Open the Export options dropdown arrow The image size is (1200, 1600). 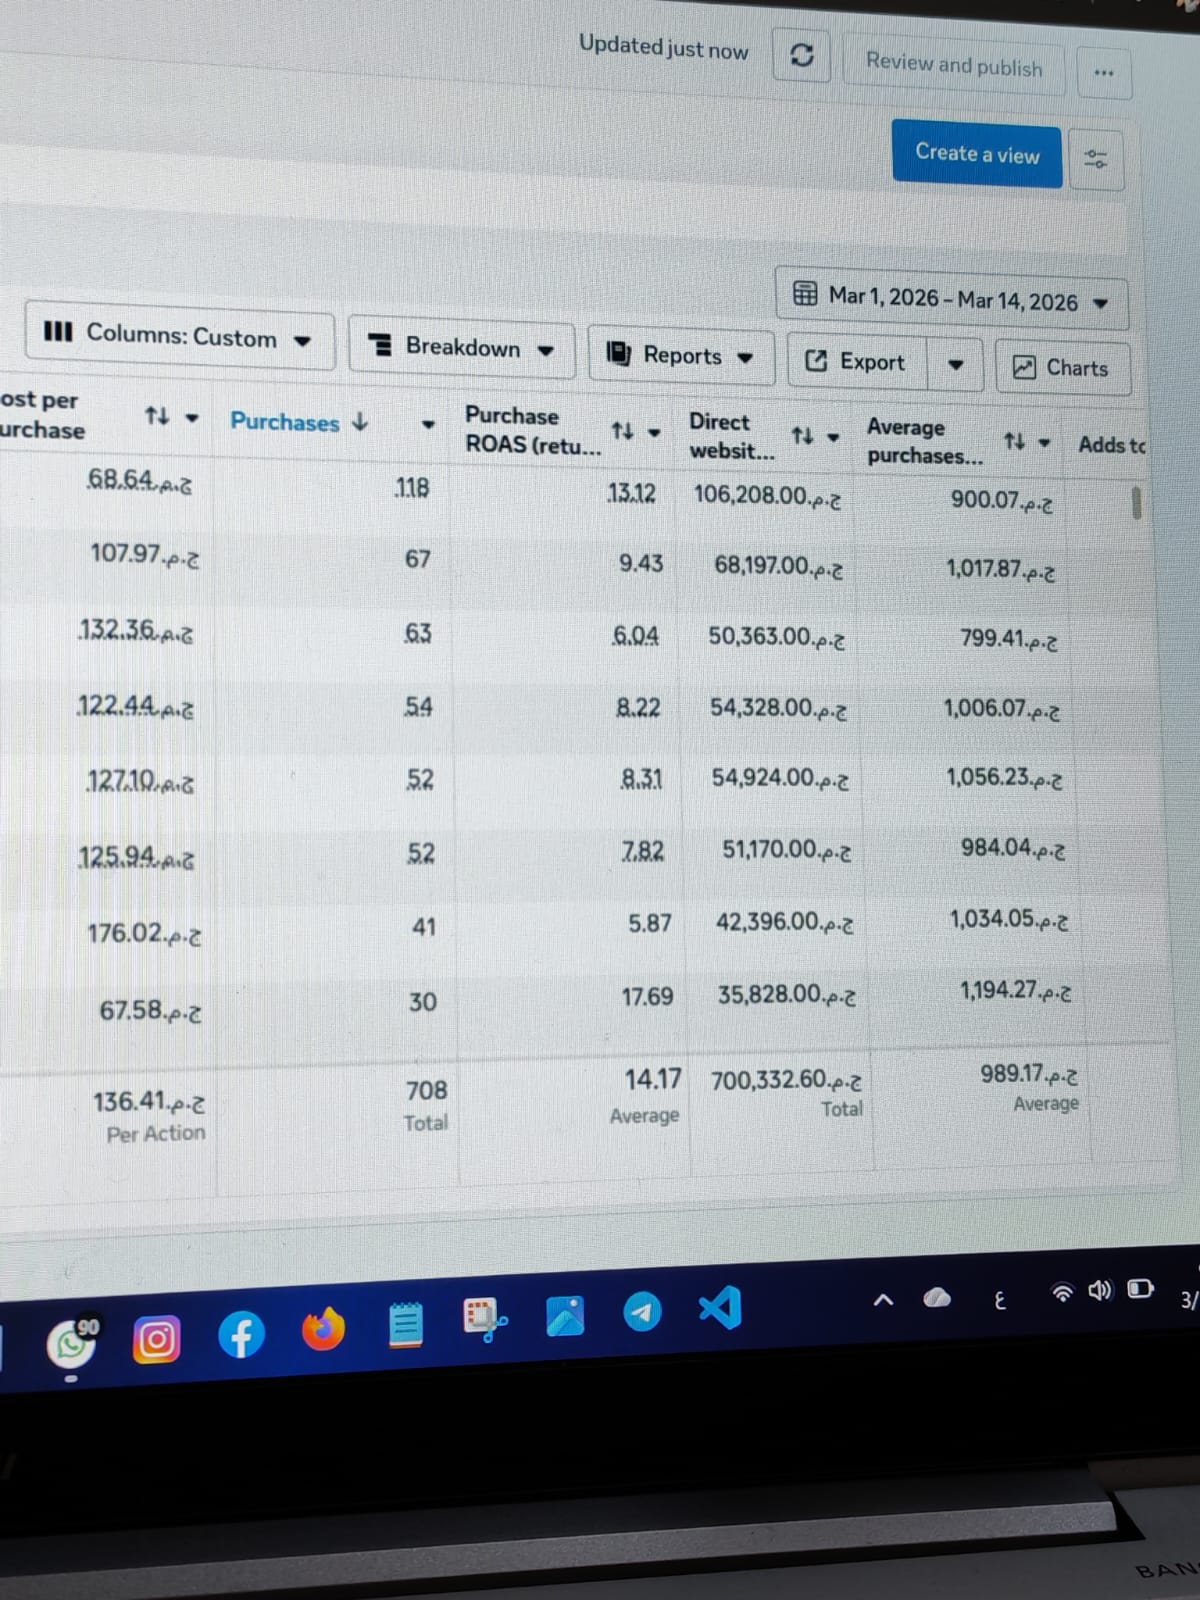pos(955,365)
